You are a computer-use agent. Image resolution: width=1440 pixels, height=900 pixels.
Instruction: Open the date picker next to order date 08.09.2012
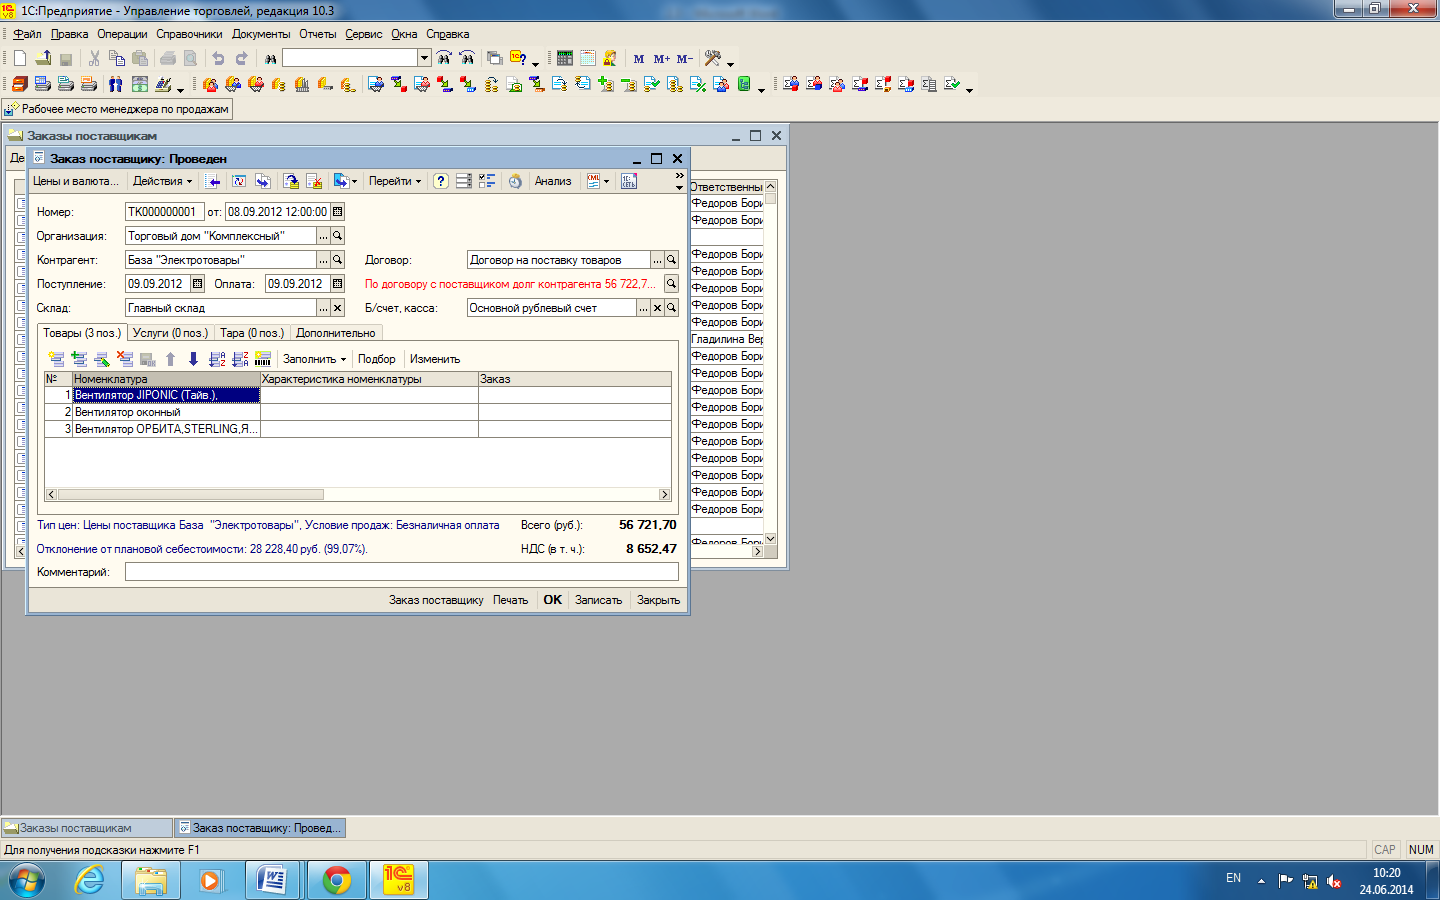(x=338, y=212)
